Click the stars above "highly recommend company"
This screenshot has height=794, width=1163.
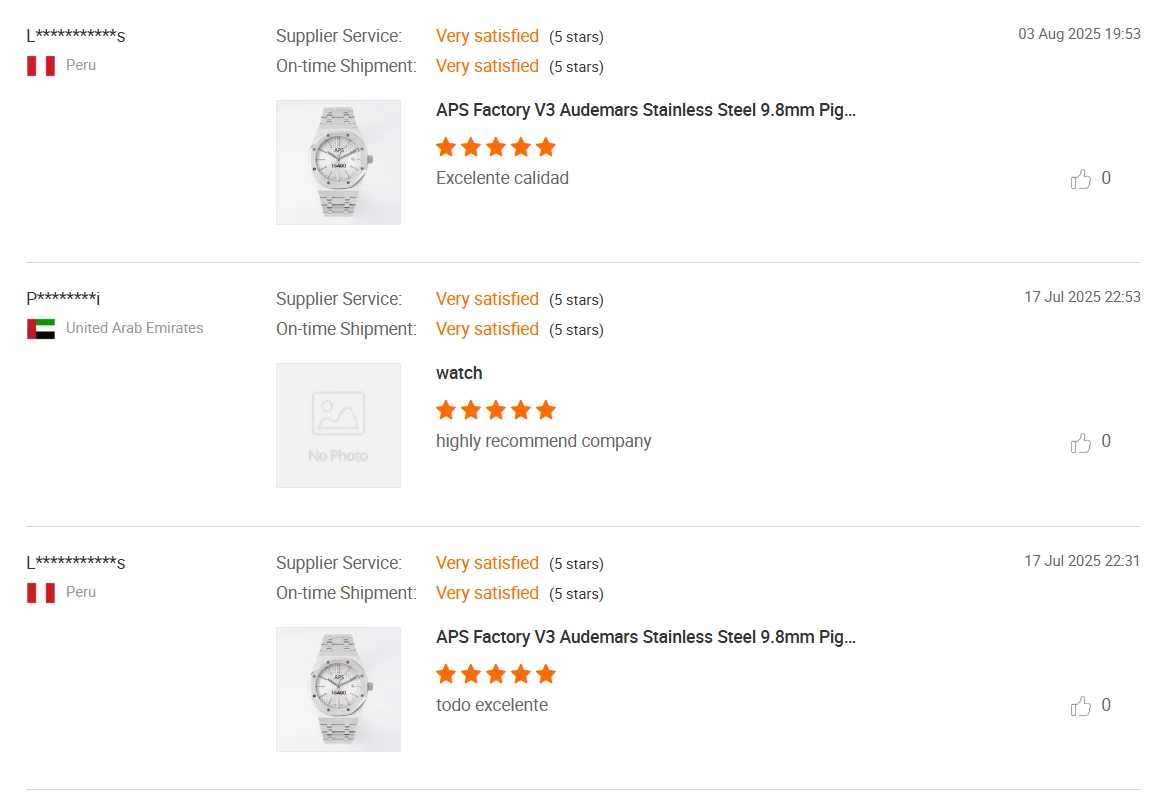[496, 410]
